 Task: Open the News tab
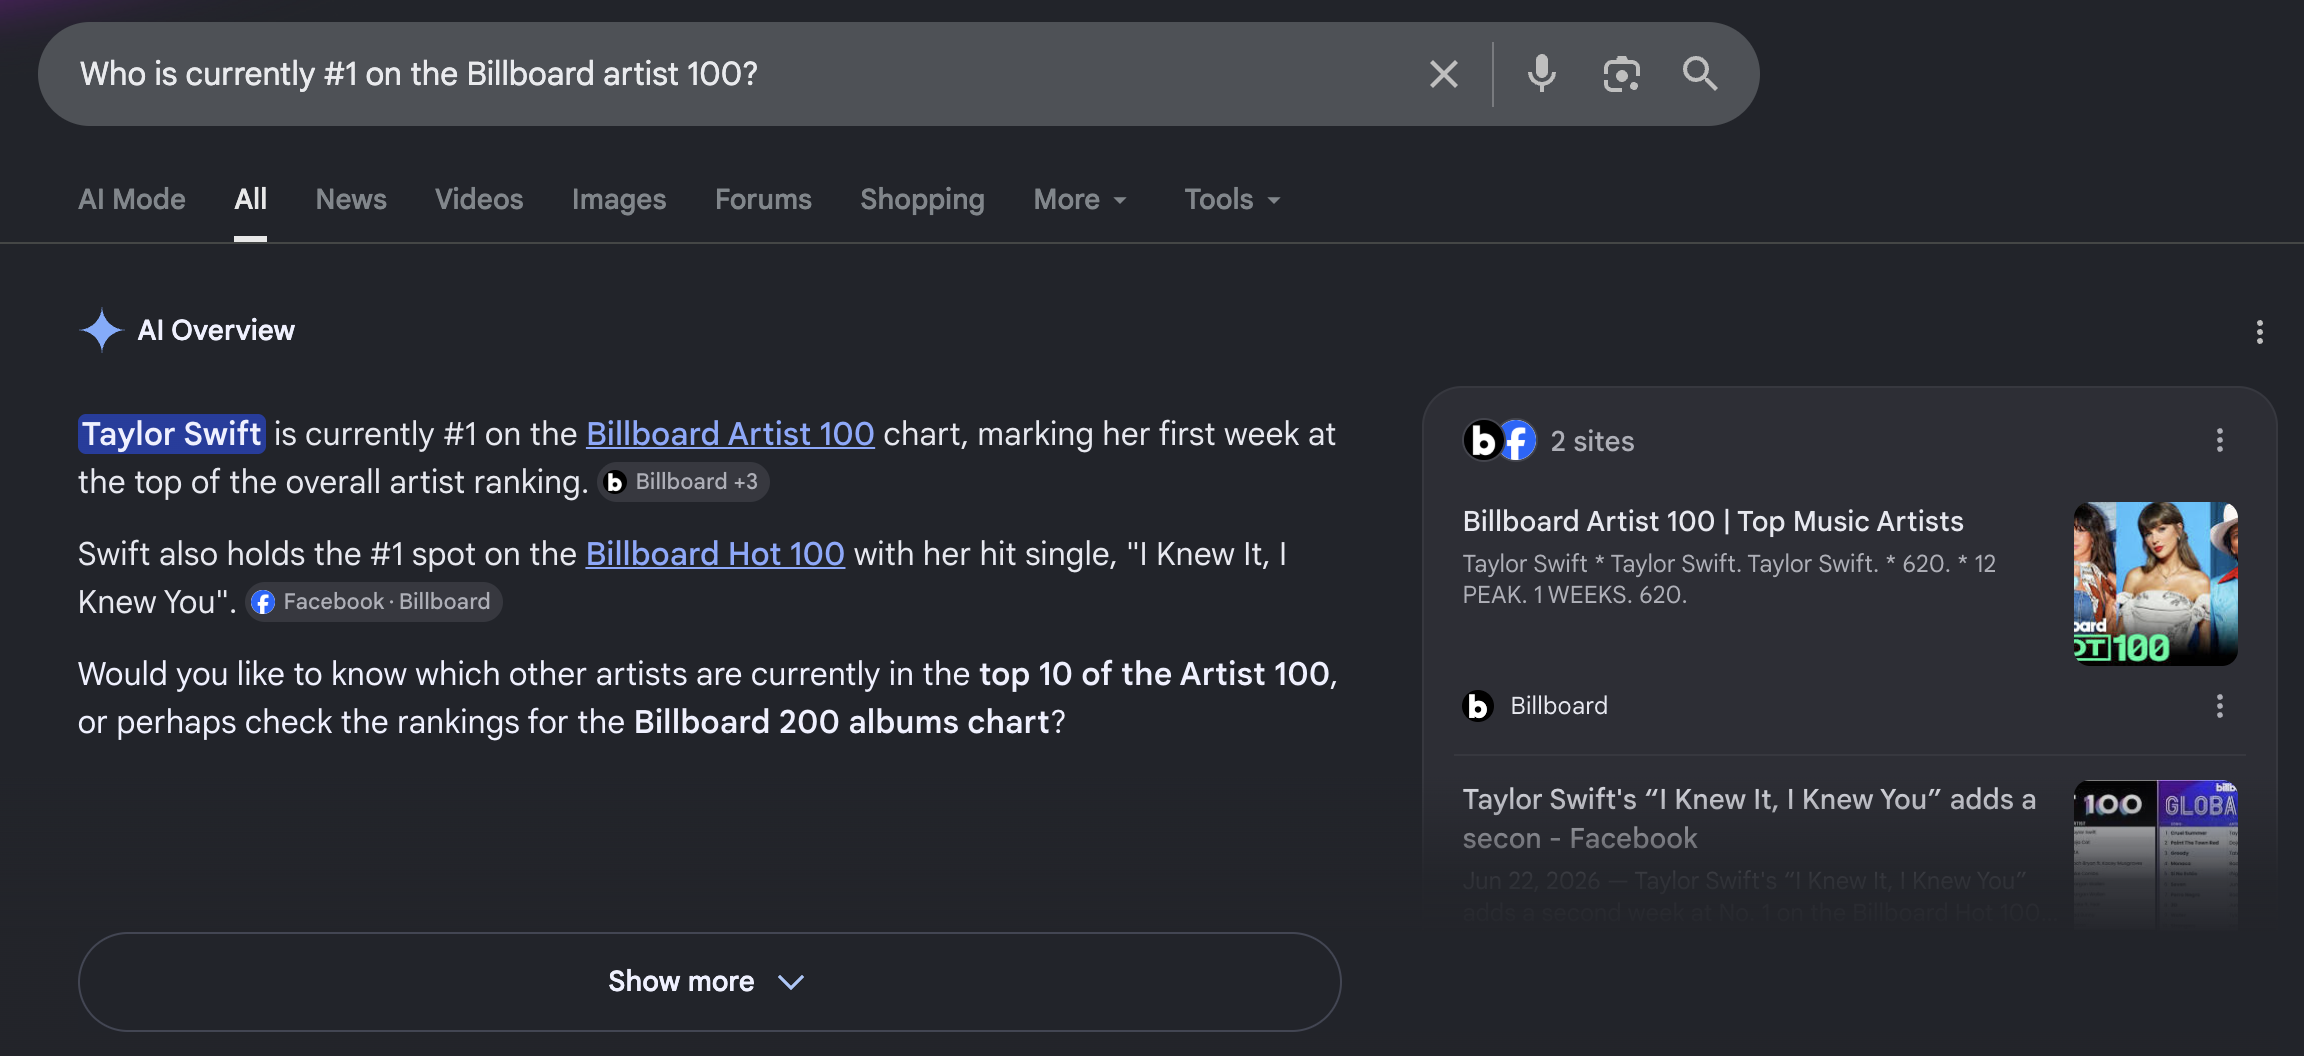pyautogui.click(x=351, y=199)
